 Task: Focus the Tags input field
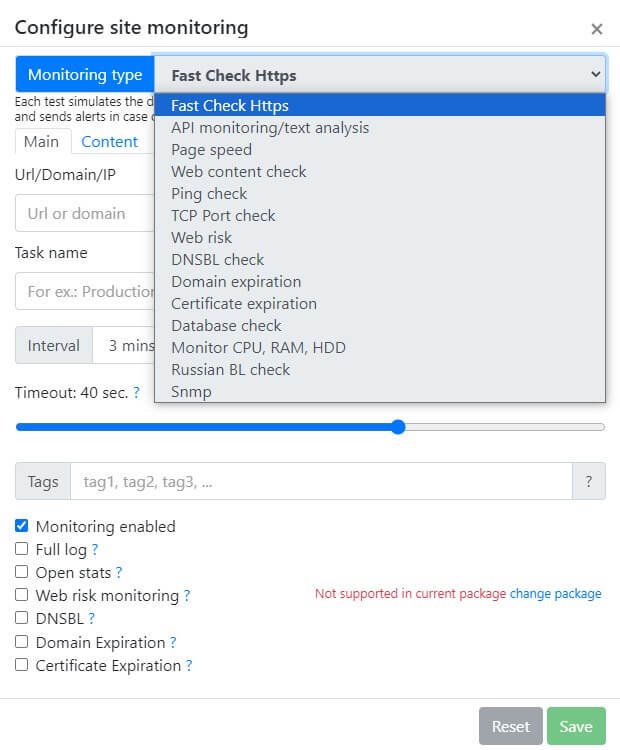pos(321,481)
